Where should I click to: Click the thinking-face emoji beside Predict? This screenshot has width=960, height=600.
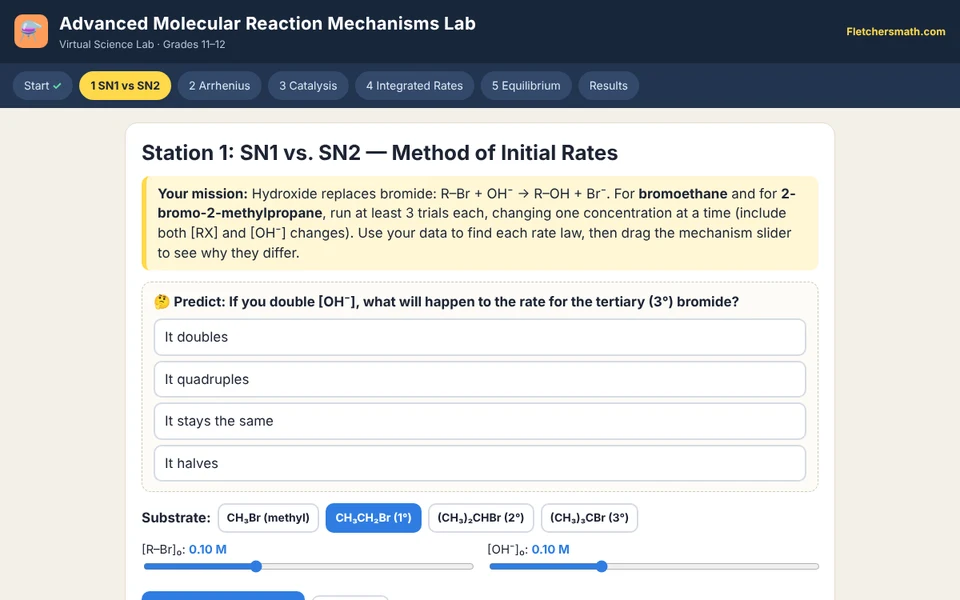tap(162, 302)
